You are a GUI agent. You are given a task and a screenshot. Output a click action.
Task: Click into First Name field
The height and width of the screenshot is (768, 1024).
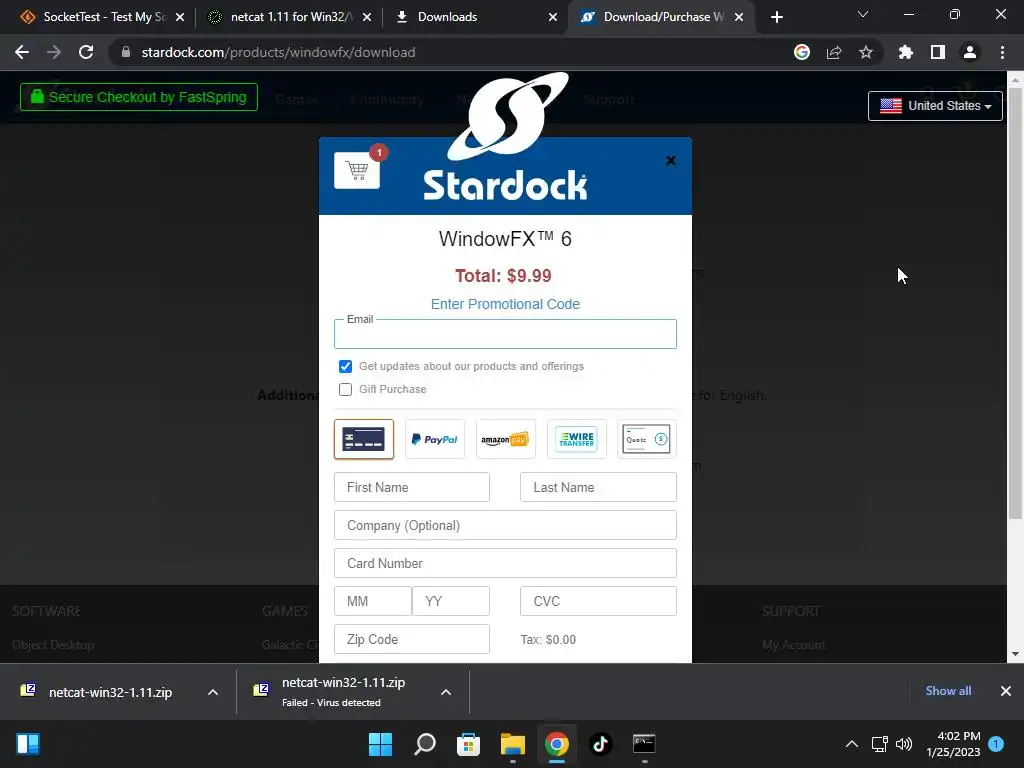click(411, 487)
